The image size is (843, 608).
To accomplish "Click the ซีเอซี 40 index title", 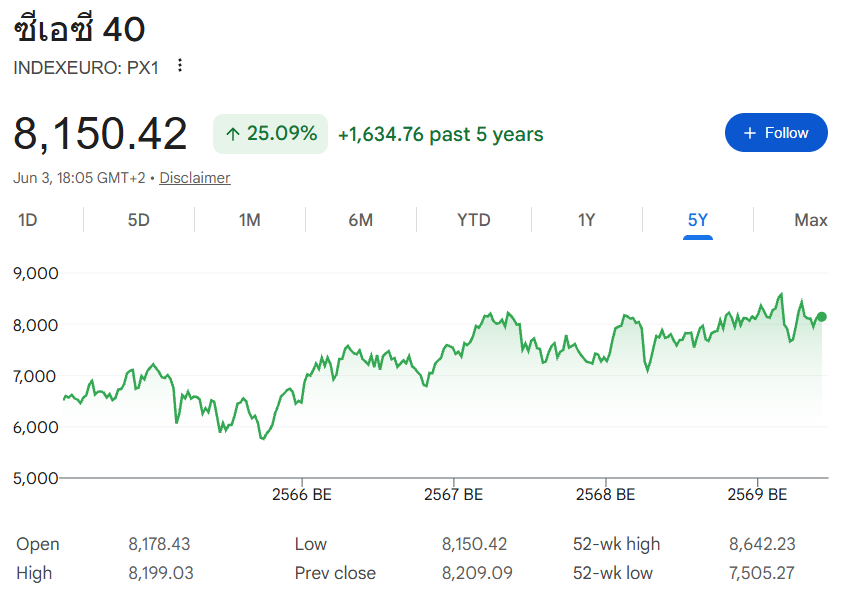I will coord(79,28).
